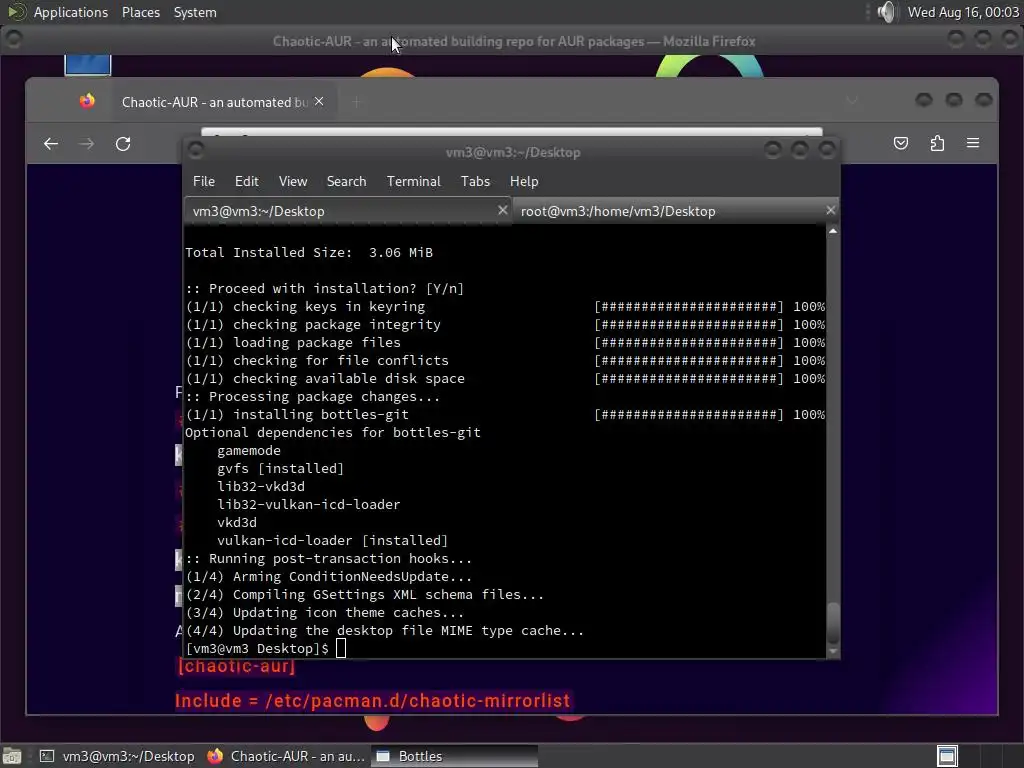This screenshot has height=768, width=1024.
Task: Close the vm3@vm3:~/Desktop terminal tab
Action: (x=502, y=210)
